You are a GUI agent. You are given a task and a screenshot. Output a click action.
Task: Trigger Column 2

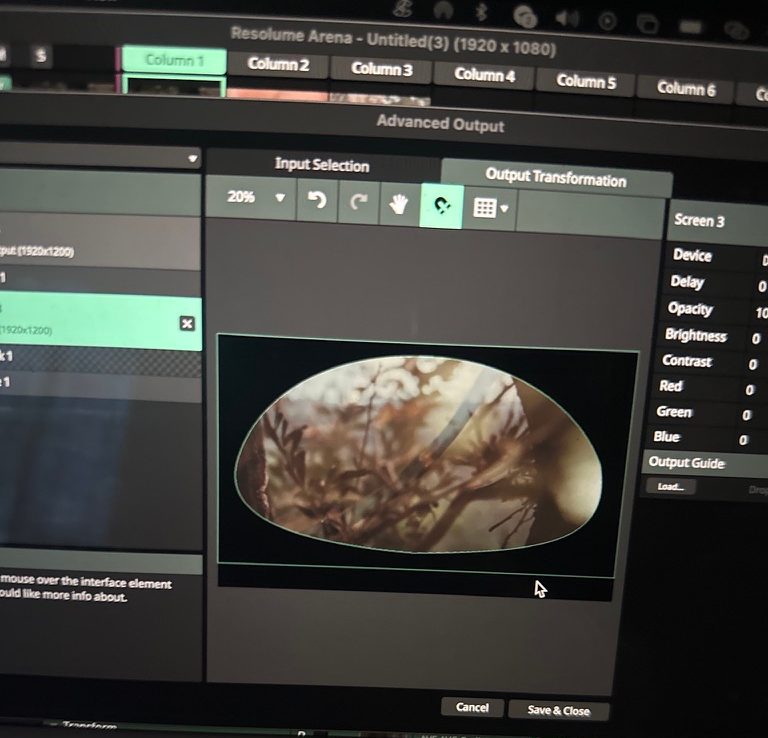[278, 64]
